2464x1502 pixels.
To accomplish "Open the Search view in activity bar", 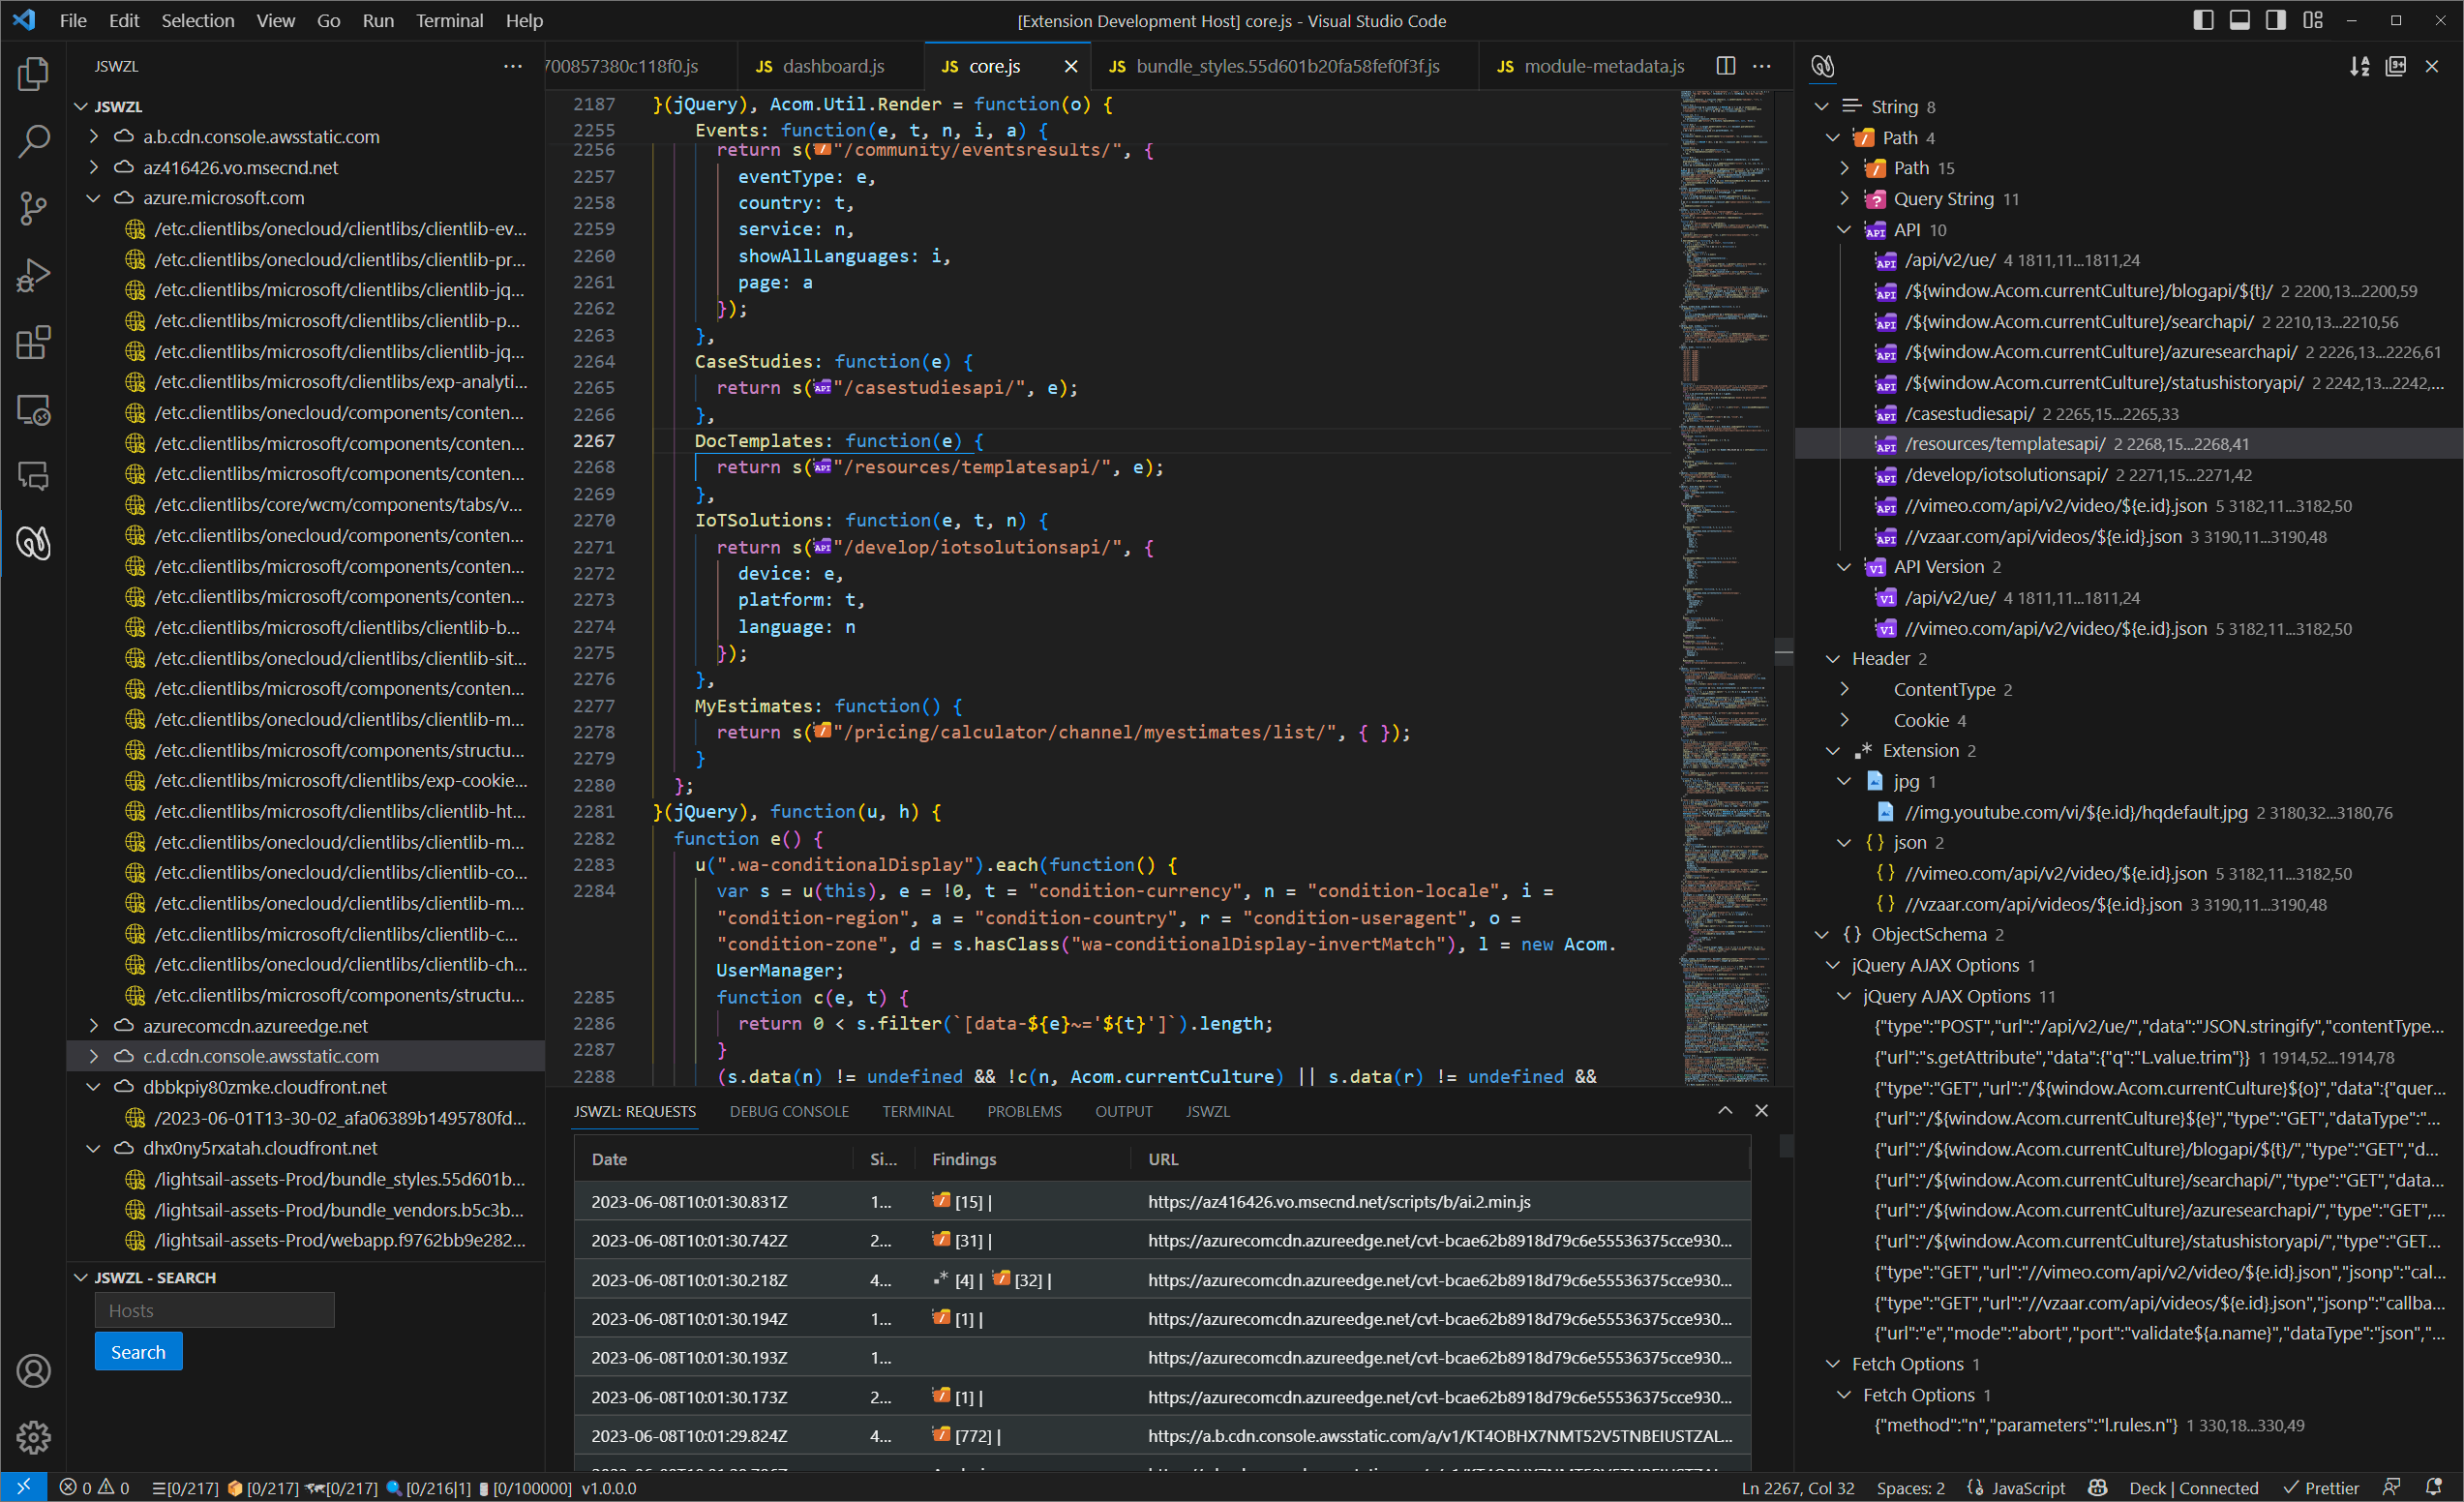I will tap(33, 141).
